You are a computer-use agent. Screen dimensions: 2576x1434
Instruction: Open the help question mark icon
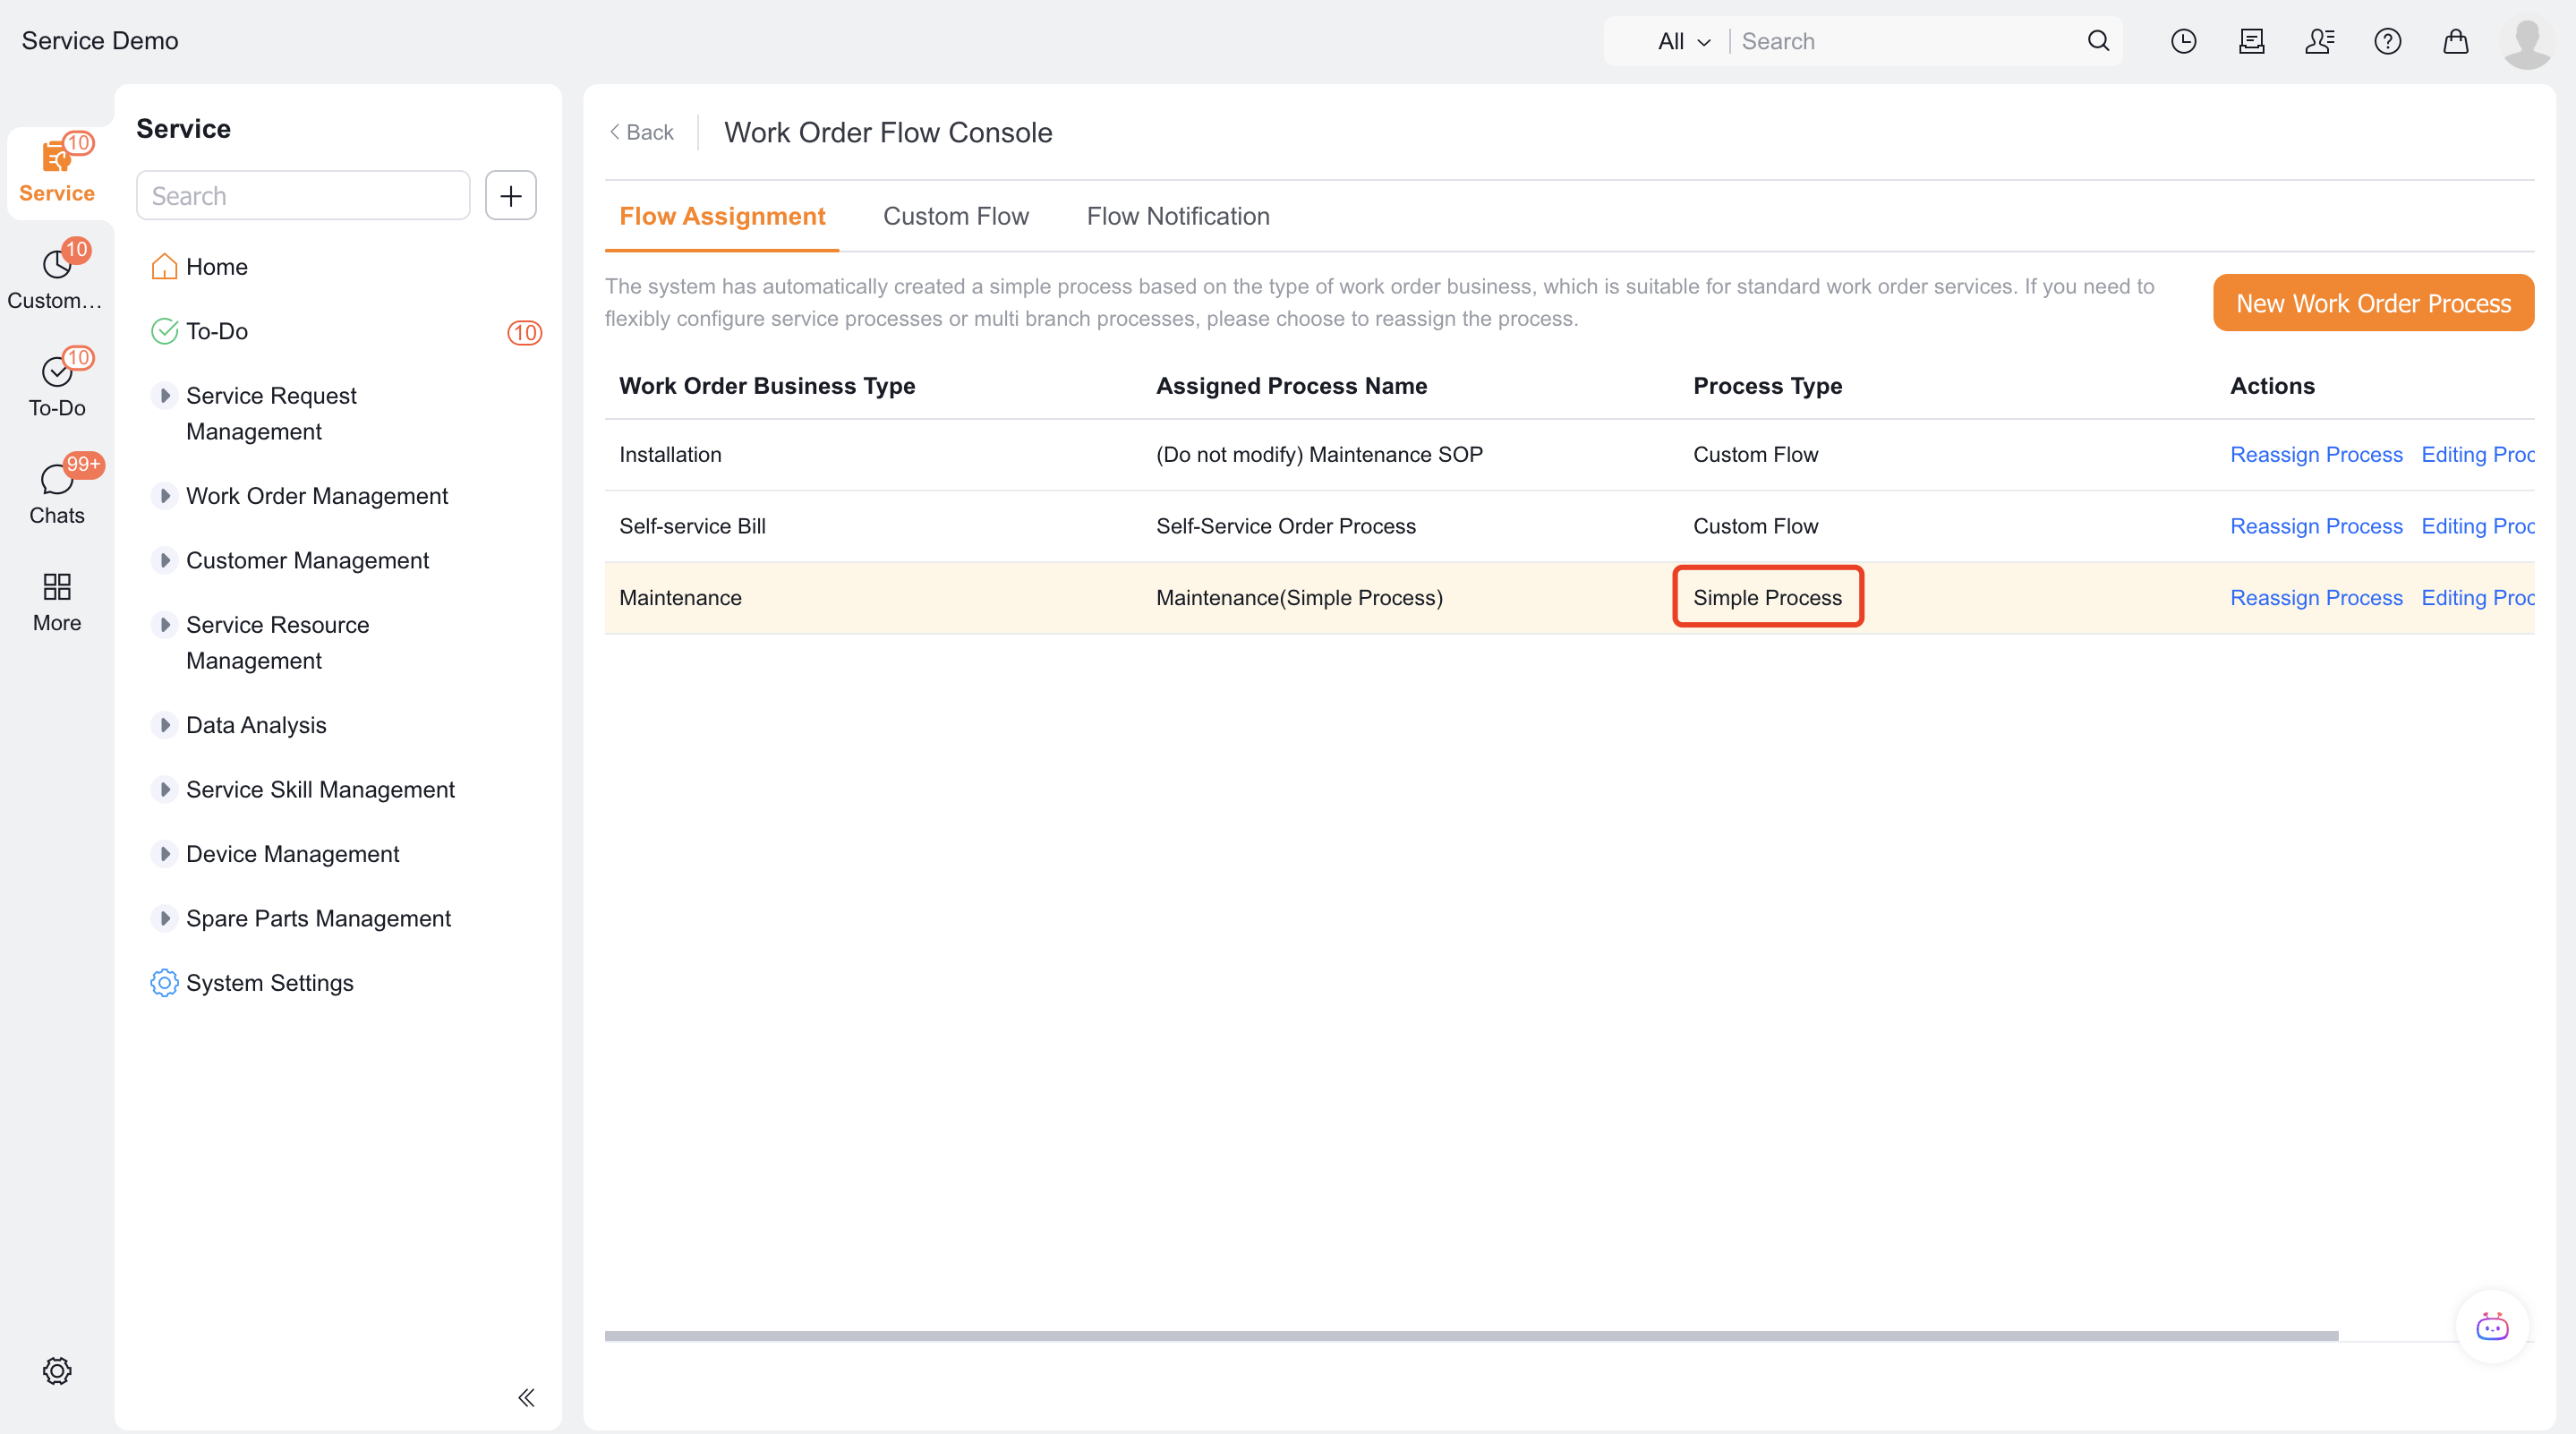pos(2388,41)
